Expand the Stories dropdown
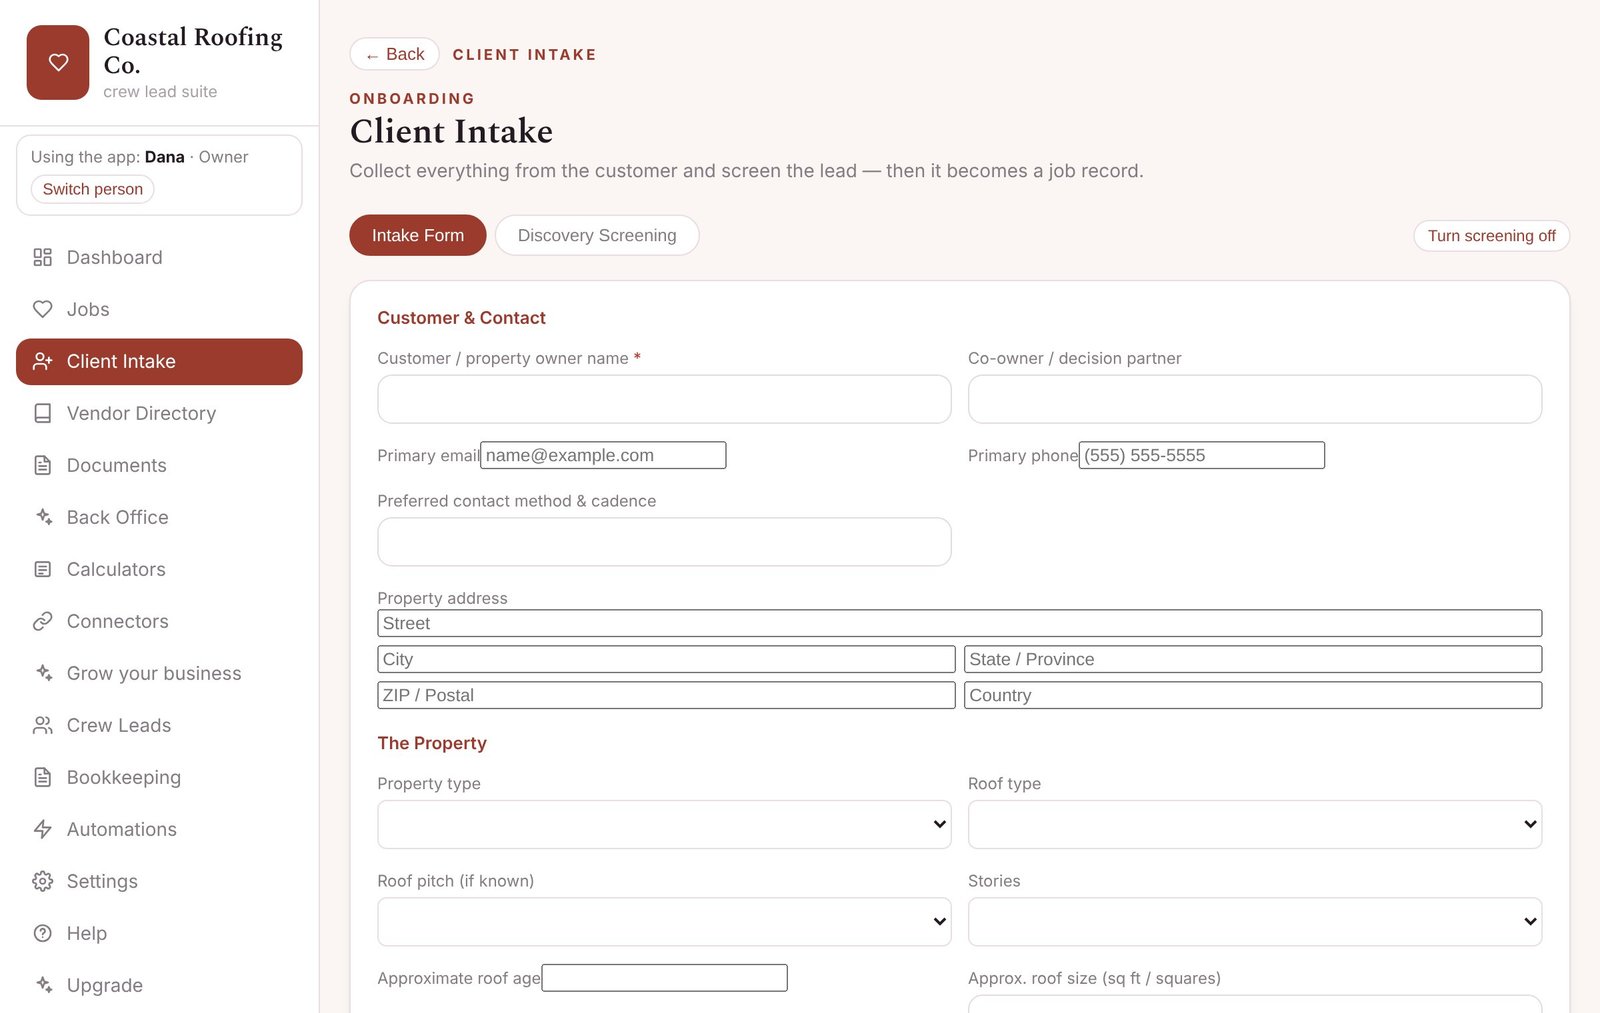 point(1254,921)
